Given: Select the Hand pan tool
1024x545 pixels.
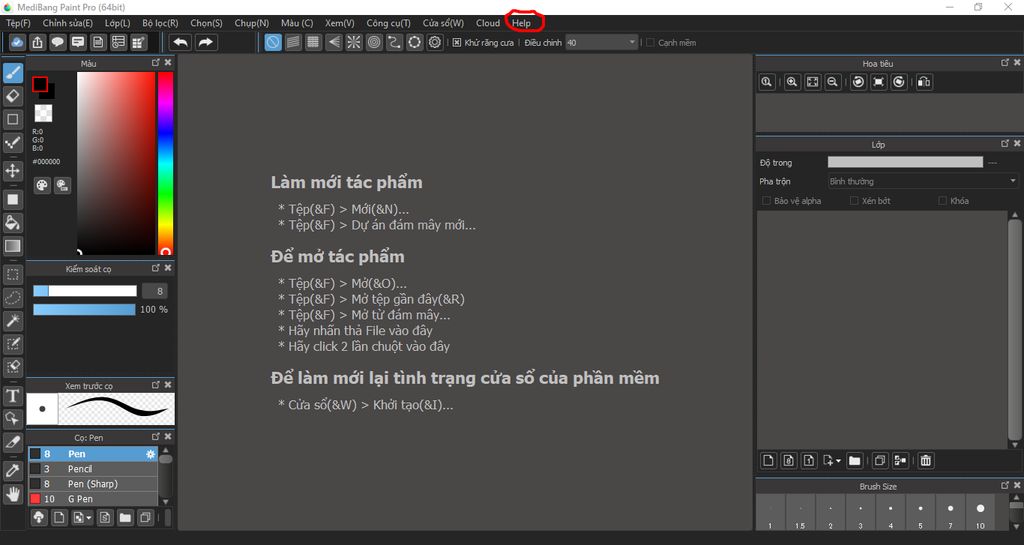Looking at the screenshot, I should pos(13,493).
